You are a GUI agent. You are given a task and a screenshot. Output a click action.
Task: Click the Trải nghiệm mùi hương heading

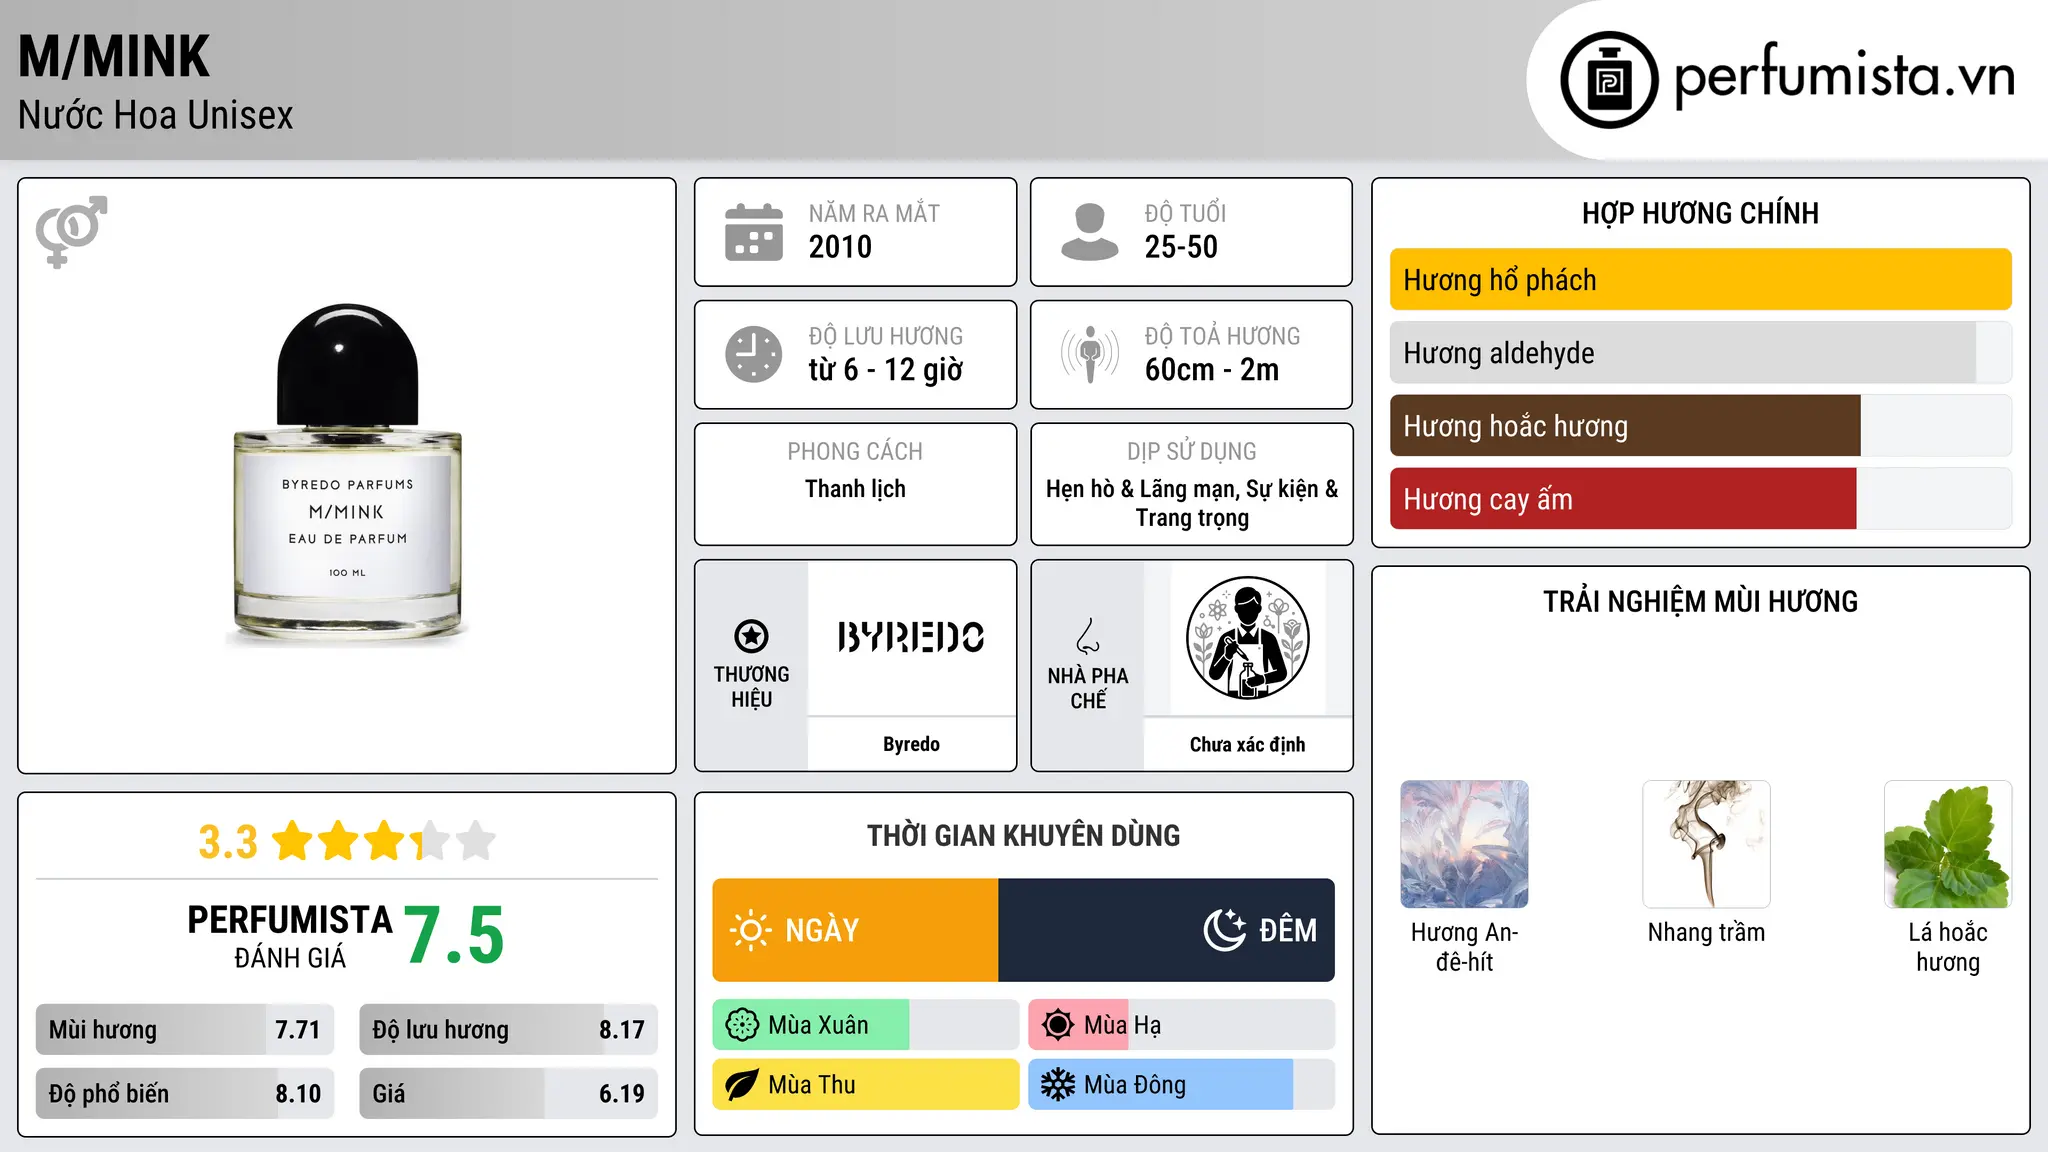tap(1700, 601)
